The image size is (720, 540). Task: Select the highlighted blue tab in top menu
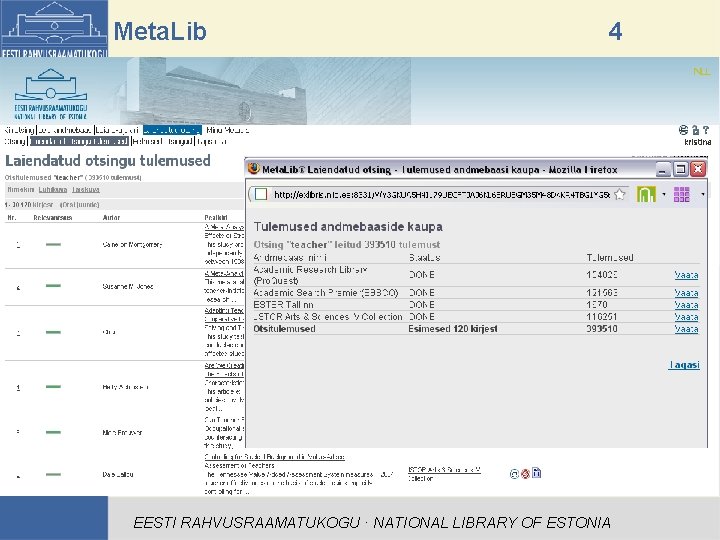coord(172,130)
